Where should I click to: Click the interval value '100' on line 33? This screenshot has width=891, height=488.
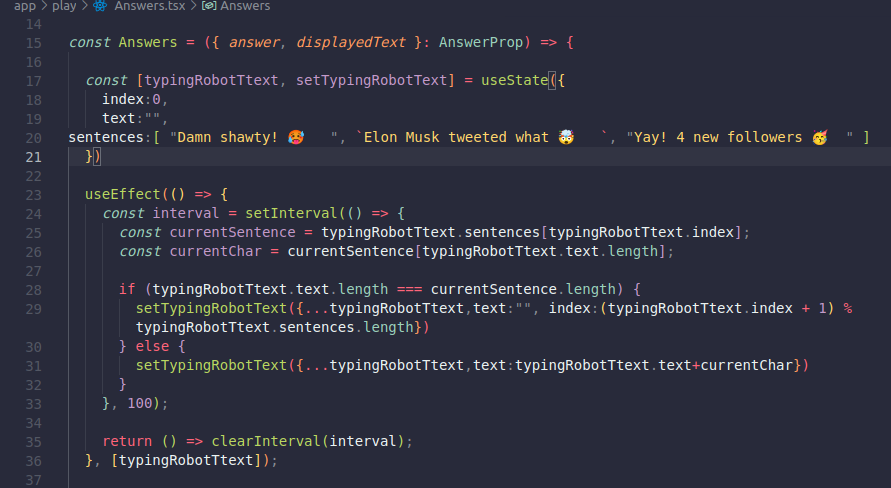pyautogui.click(x=140, y=403)
